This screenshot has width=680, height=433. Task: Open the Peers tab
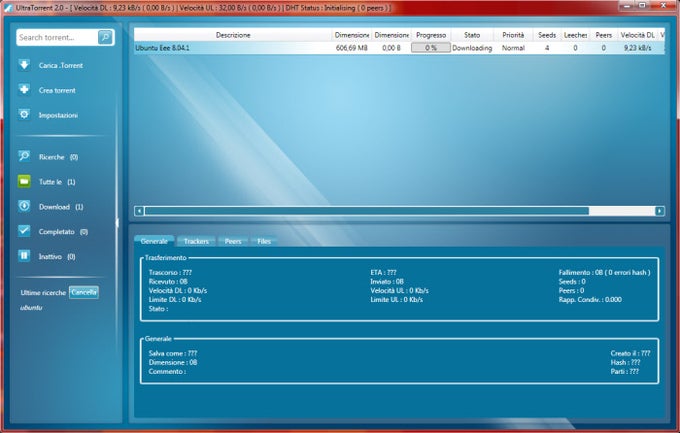[x=233, y=241]
